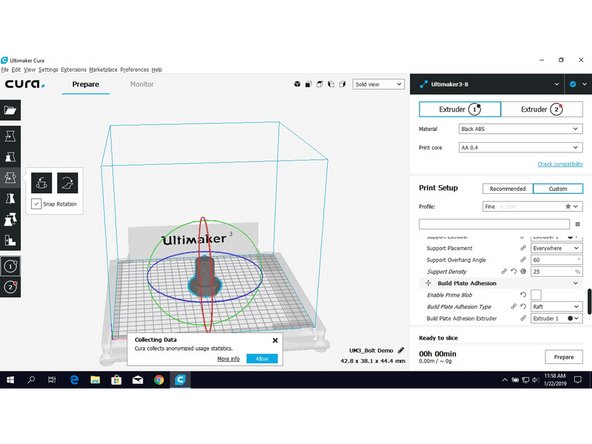
Task: Assign model to extruder 1 sidebar button
Action: [x=10, y=266]
